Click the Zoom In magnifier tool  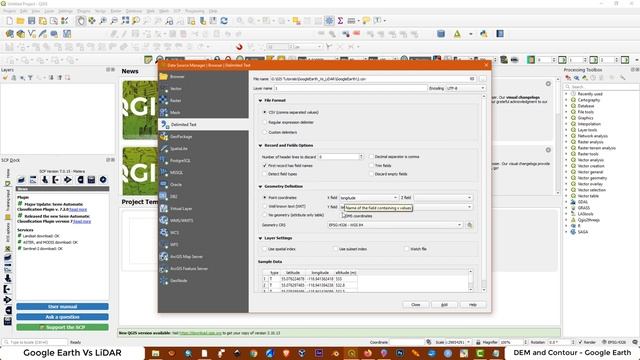[103, 21]
